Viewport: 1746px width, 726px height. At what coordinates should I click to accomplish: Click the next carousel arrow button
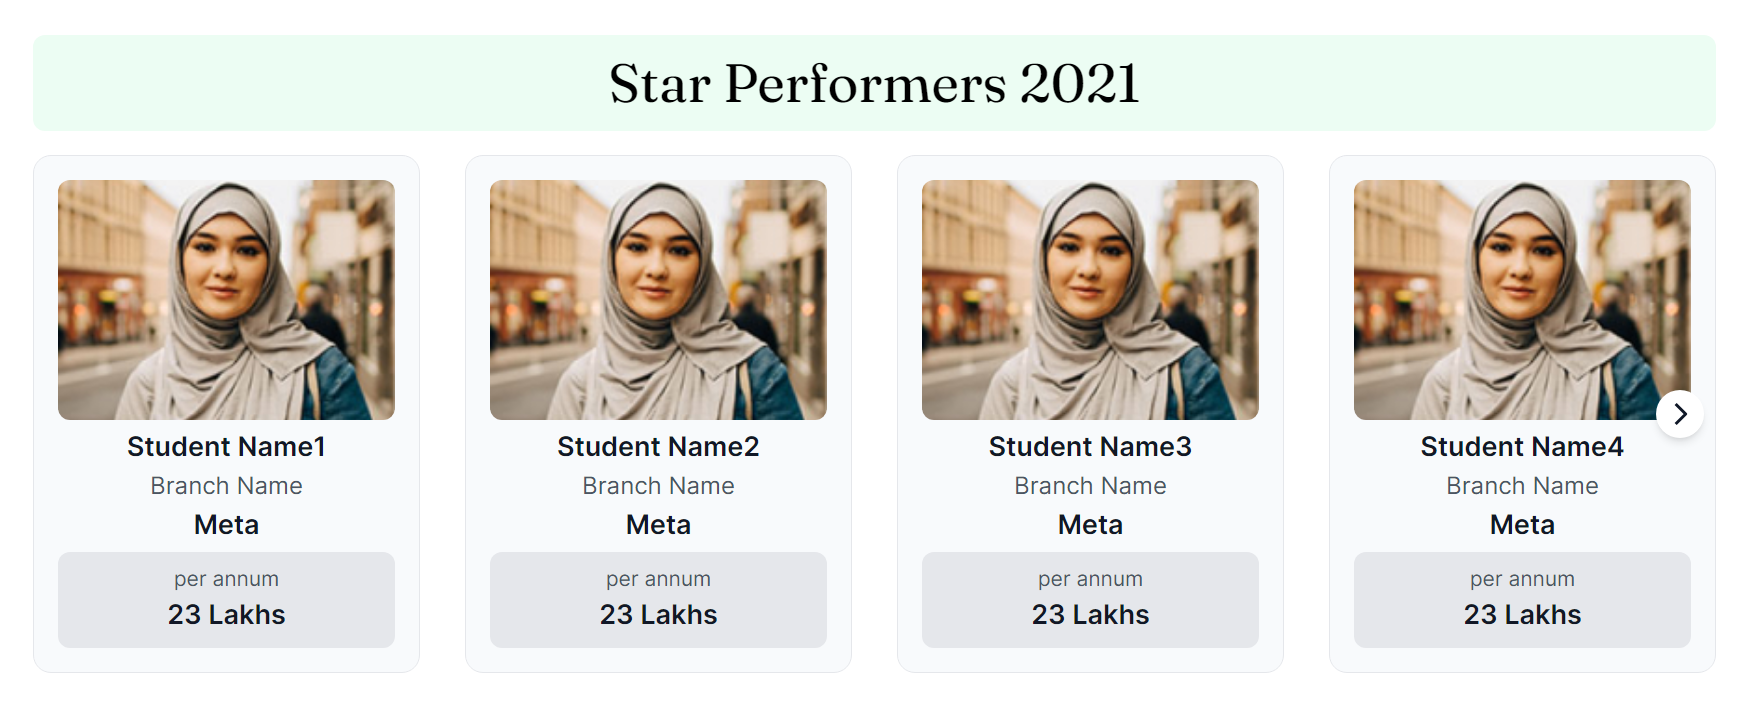[x=1680, y=414]
